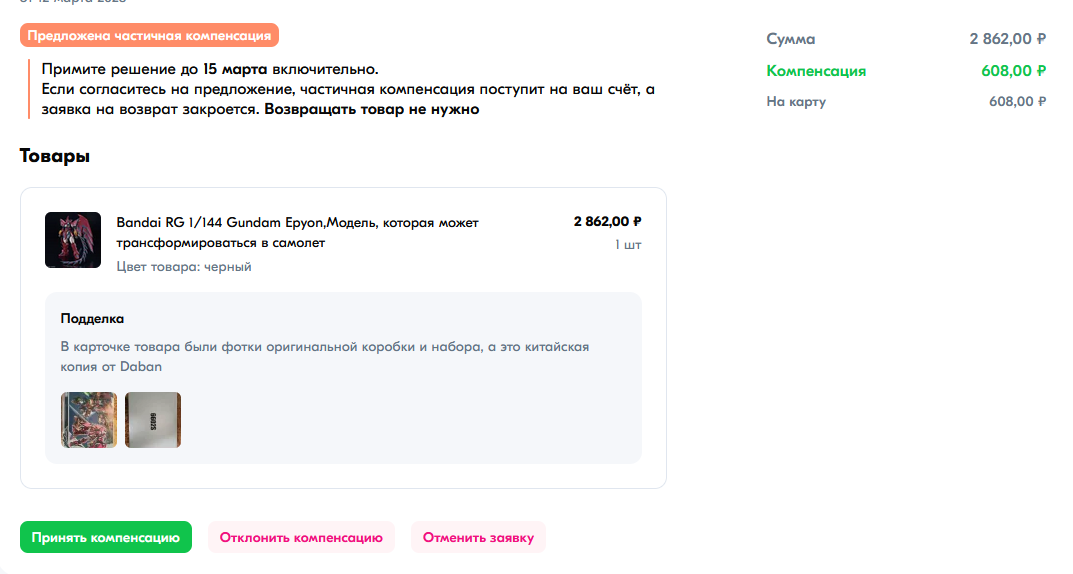Open the second attached photo of the white box
Screen dimensions: 1073x574
coord(153,420)
